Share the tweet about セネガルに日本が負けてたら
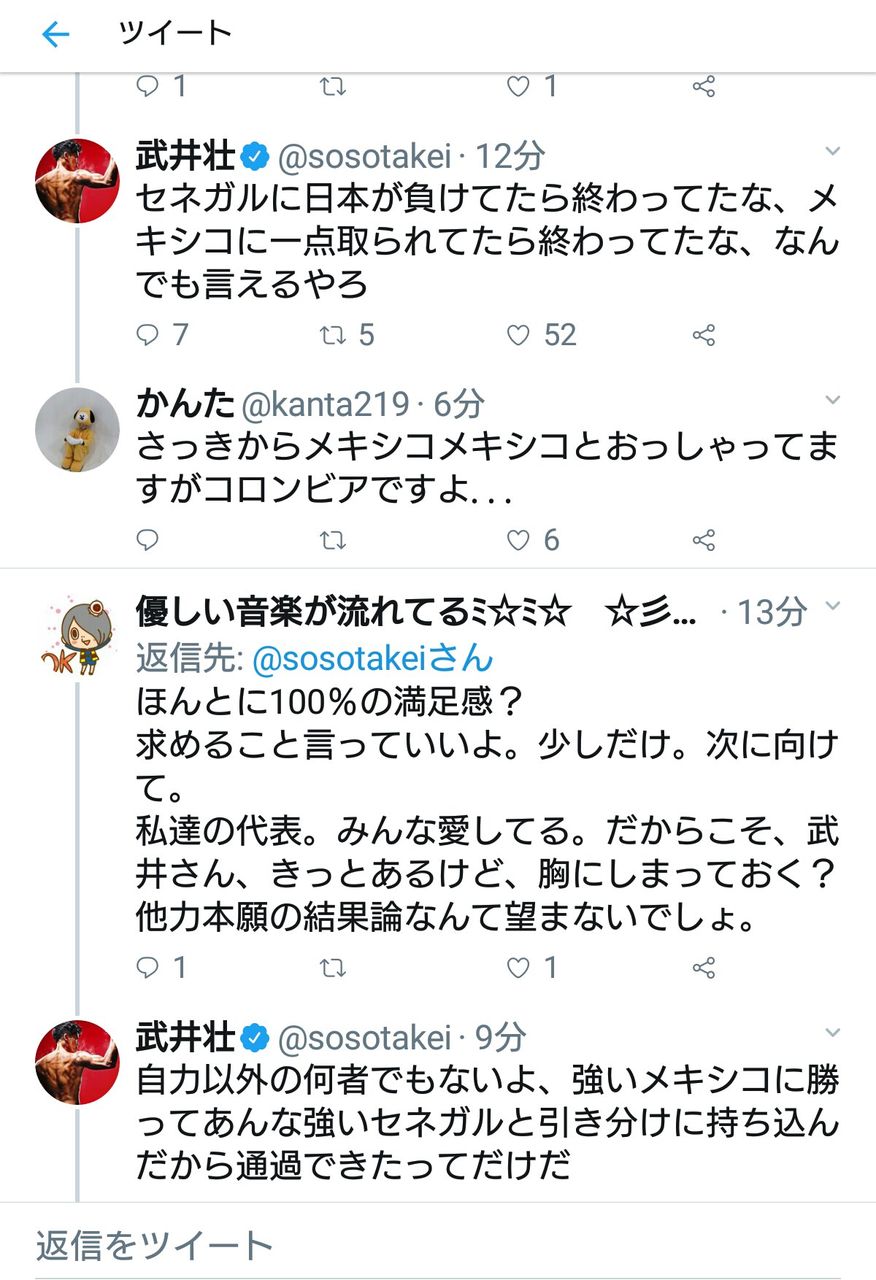The width and height of the screenshot is (876, 1280). point(704,335)
